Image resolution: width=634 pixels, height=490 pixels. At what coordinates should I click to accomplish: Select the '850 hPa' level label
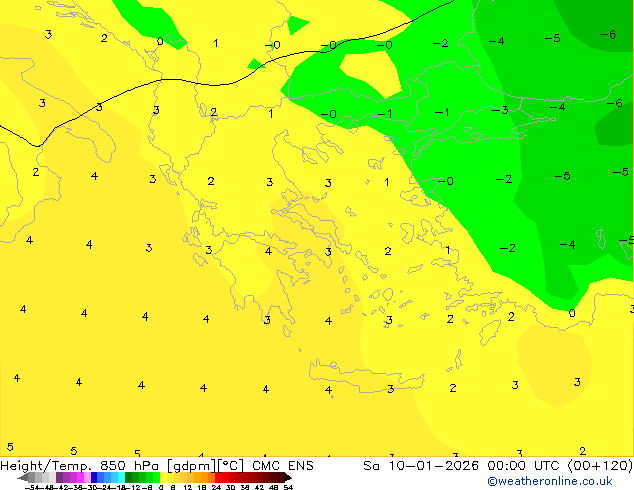[x=129, y=465]
